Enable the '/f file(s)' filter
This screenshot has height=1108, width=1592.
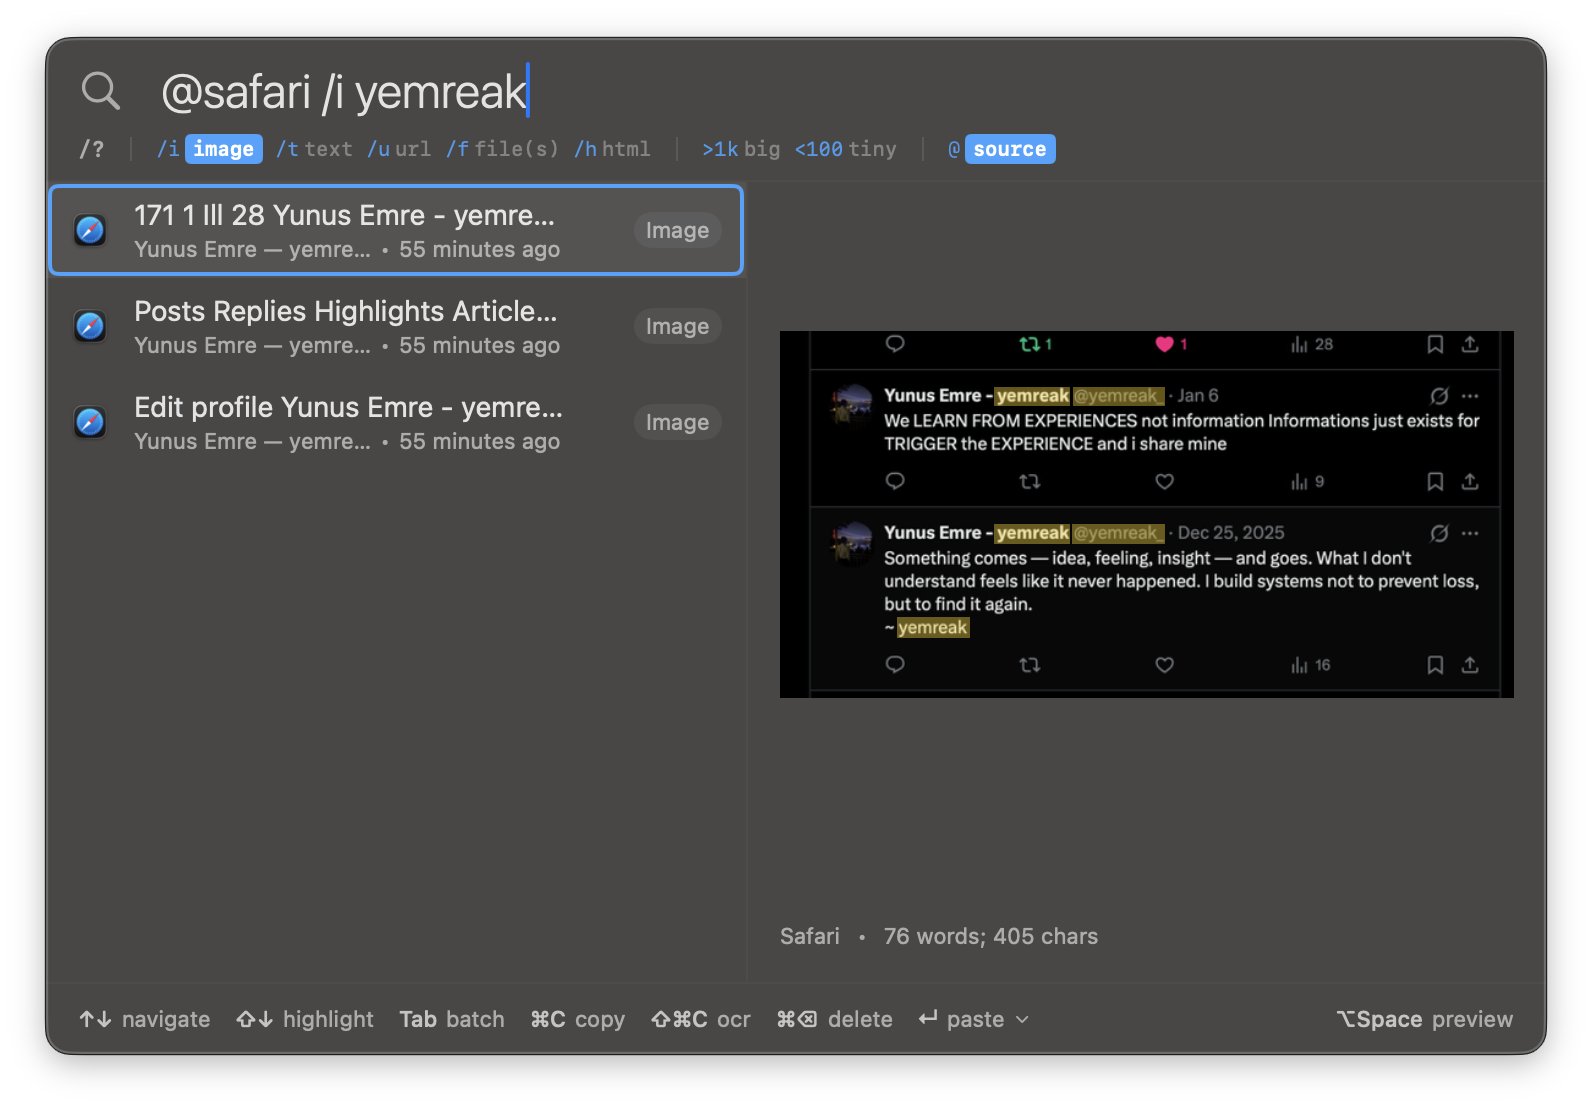(x=502, y=149)
